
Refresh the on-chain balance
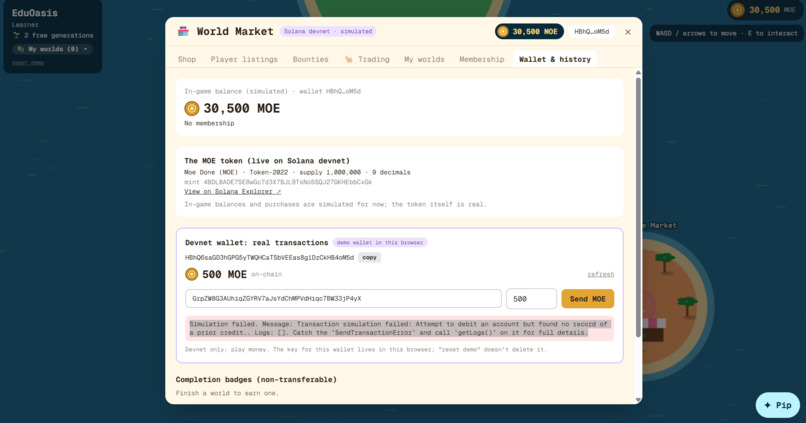point(600,274)
